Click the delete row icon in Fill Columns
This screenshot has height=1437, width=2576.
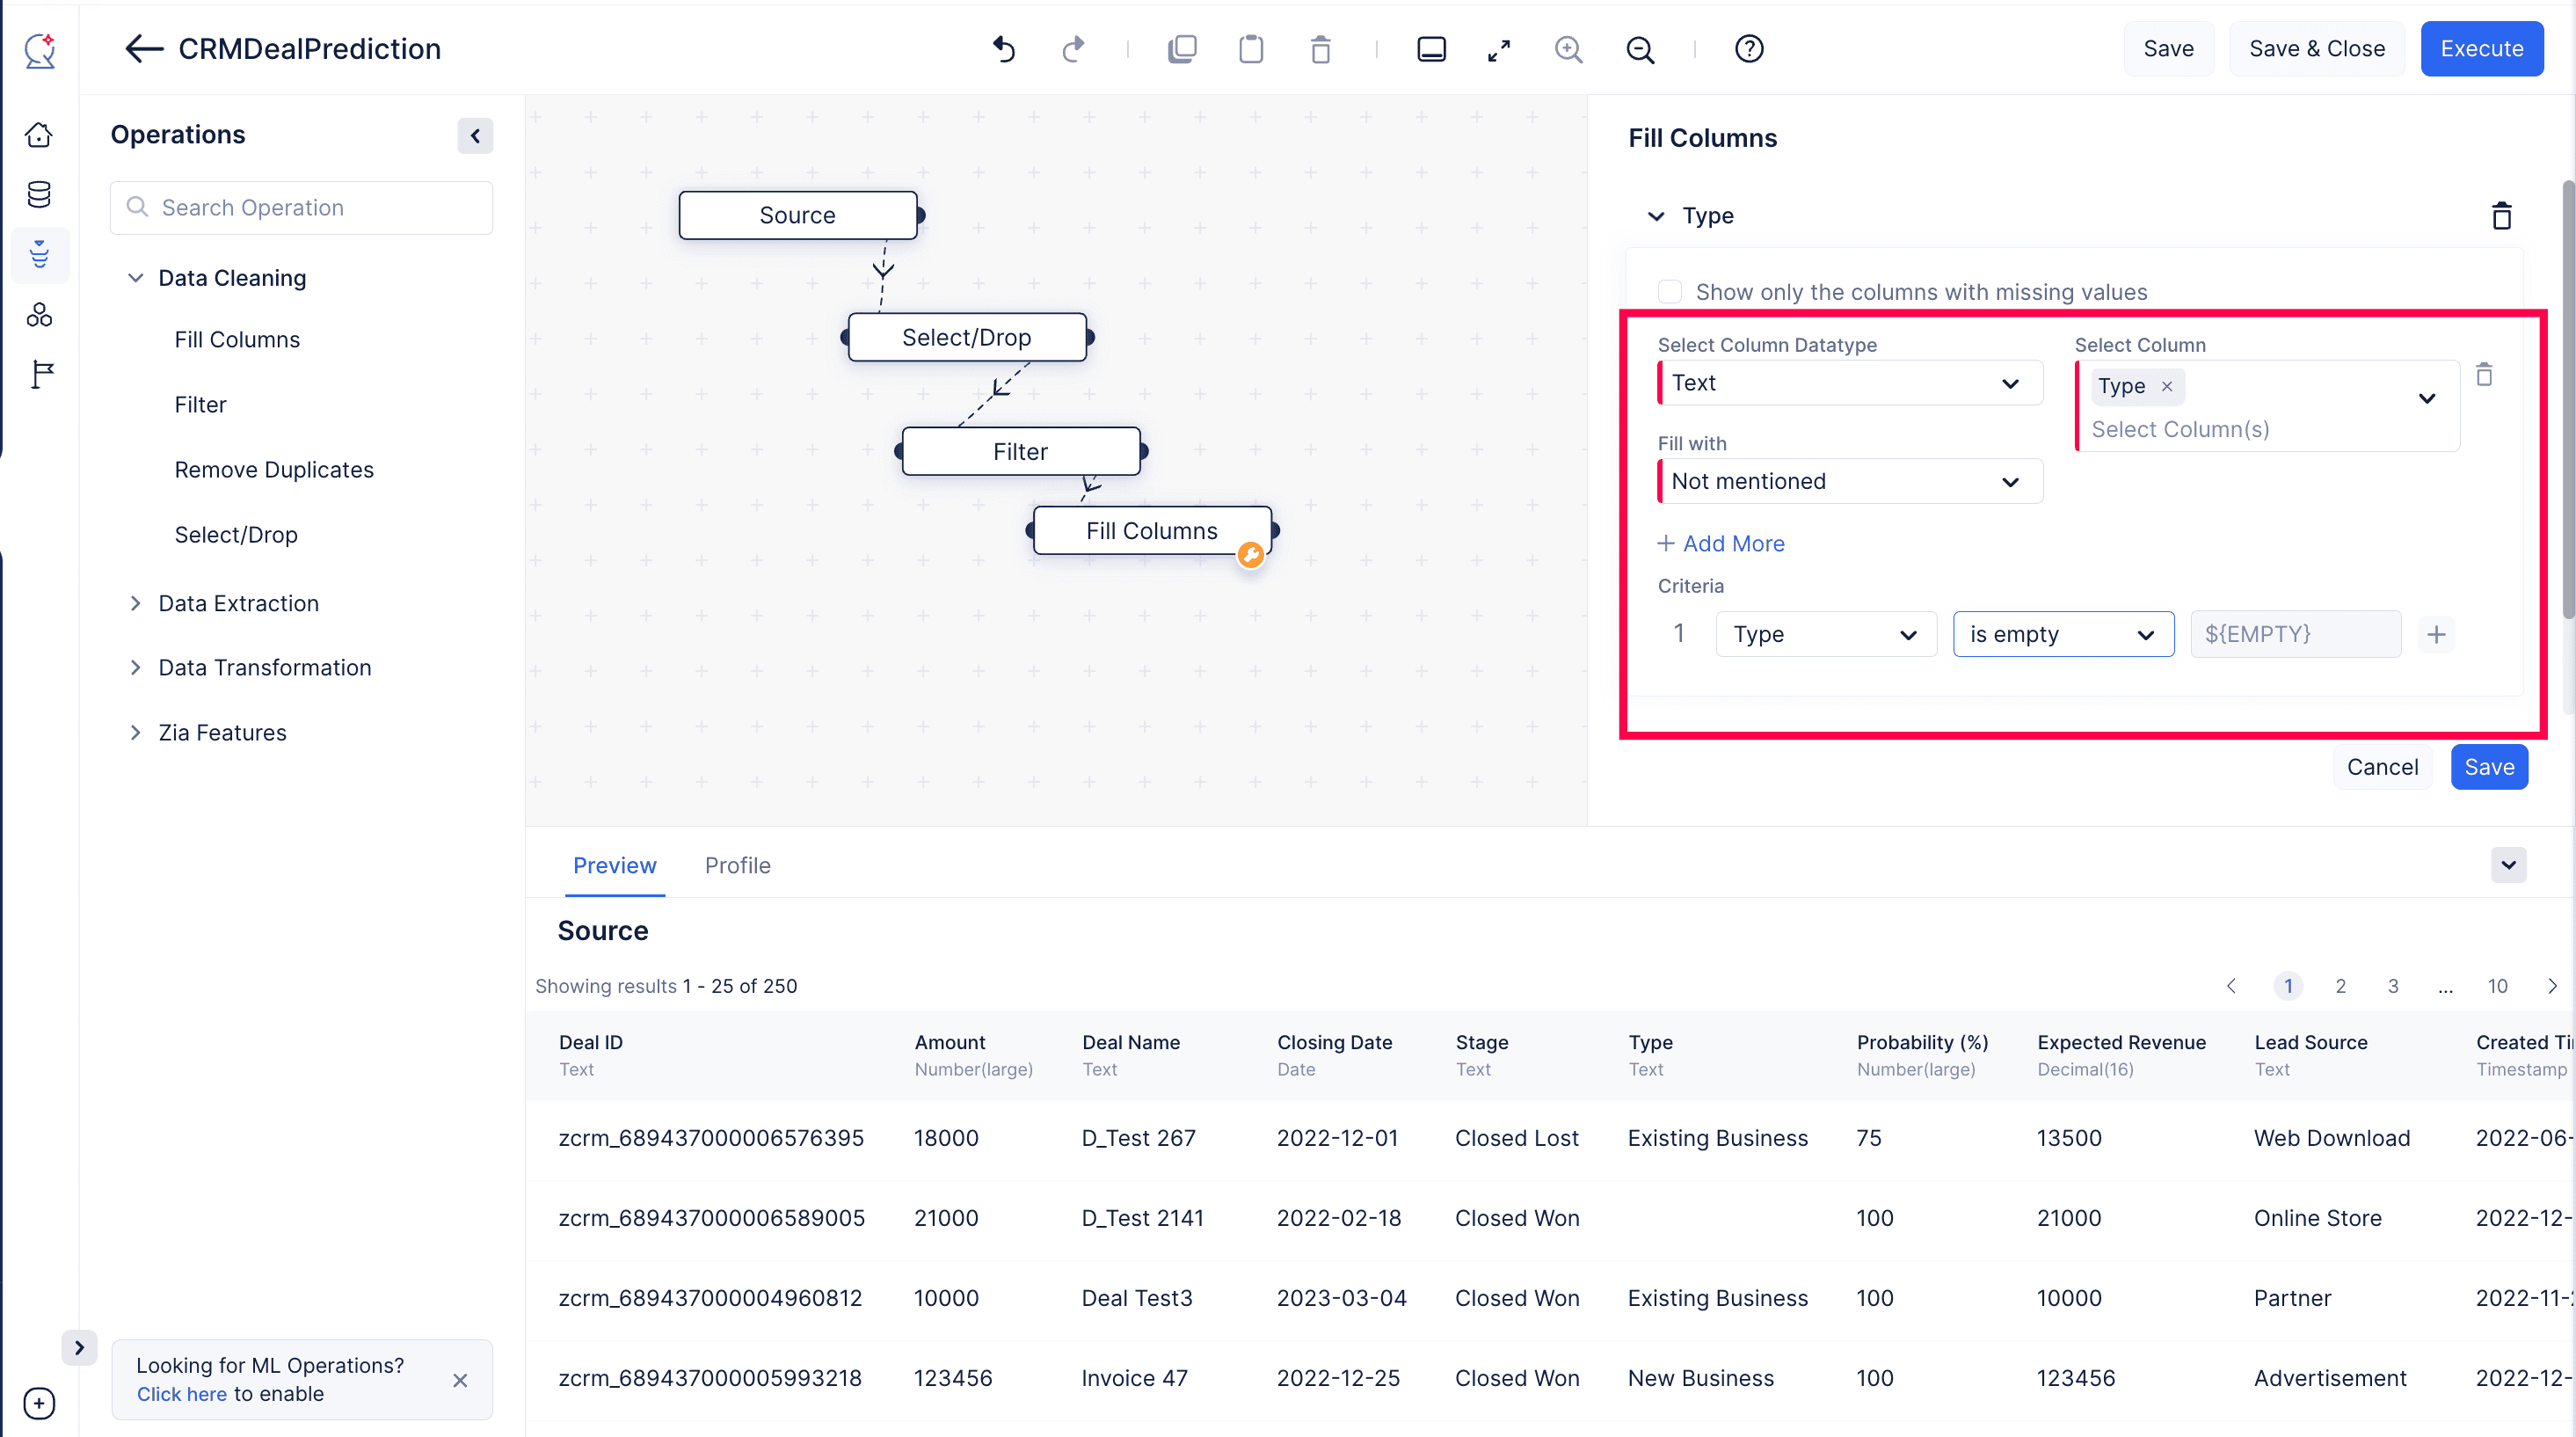point(2485,376)
